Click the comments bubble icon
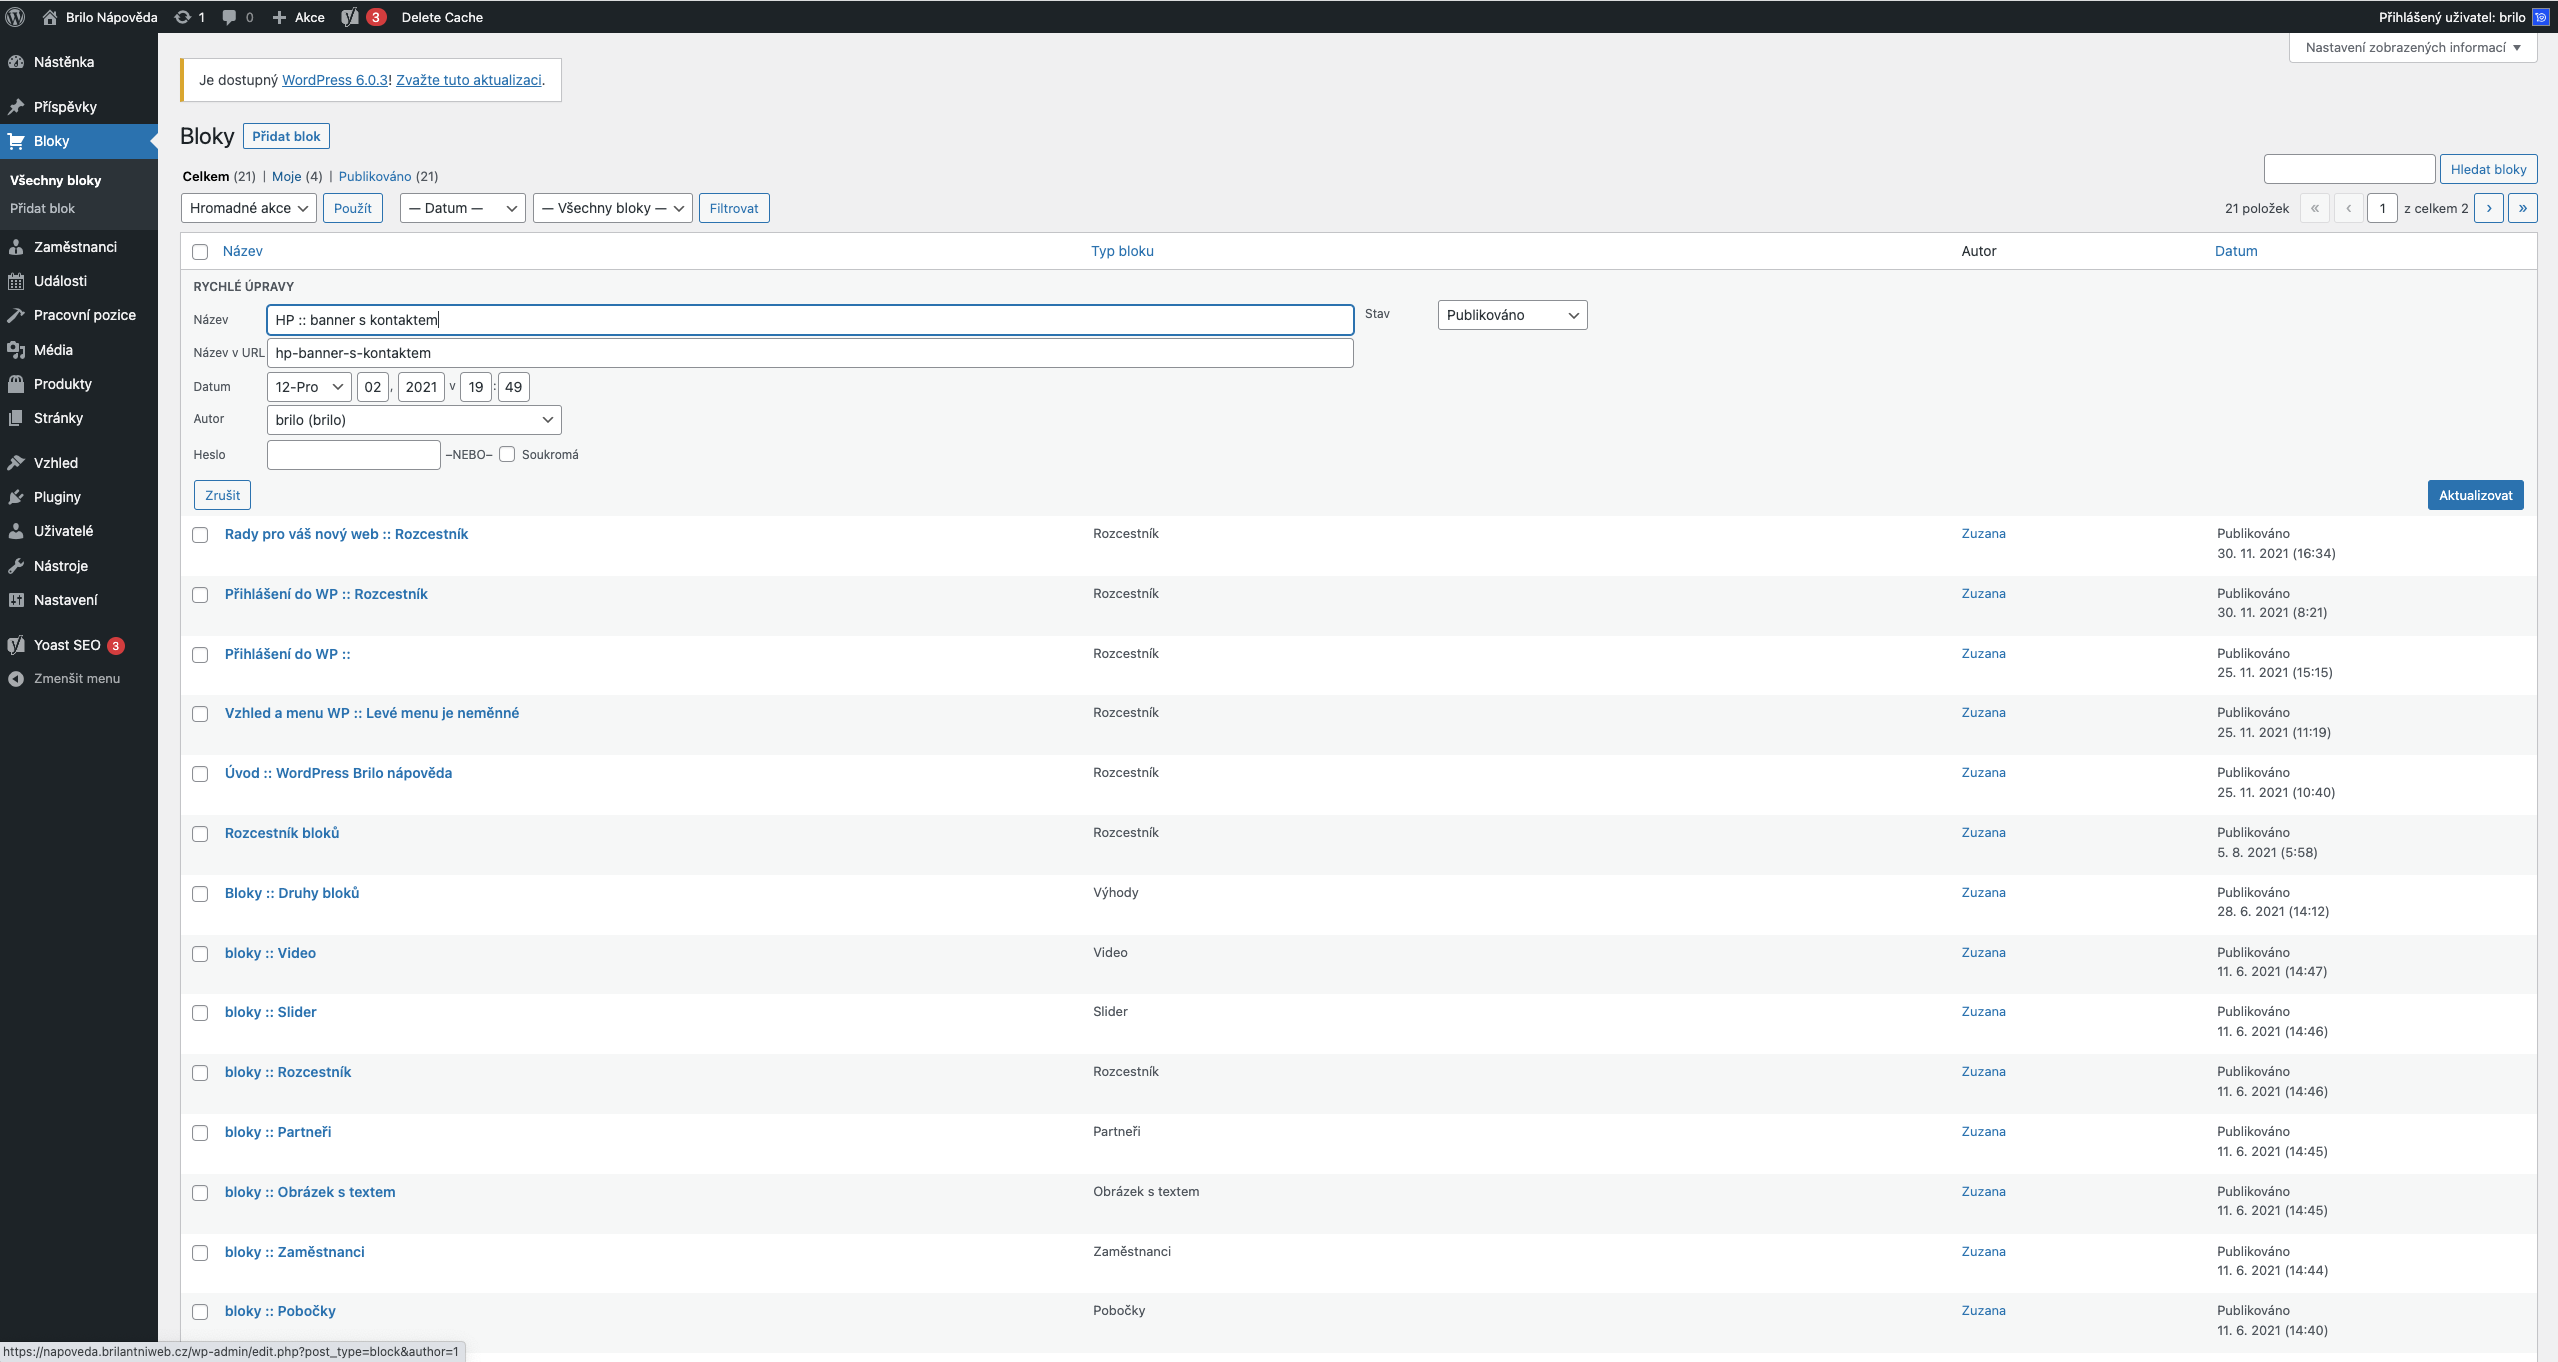 coord(230,17)
